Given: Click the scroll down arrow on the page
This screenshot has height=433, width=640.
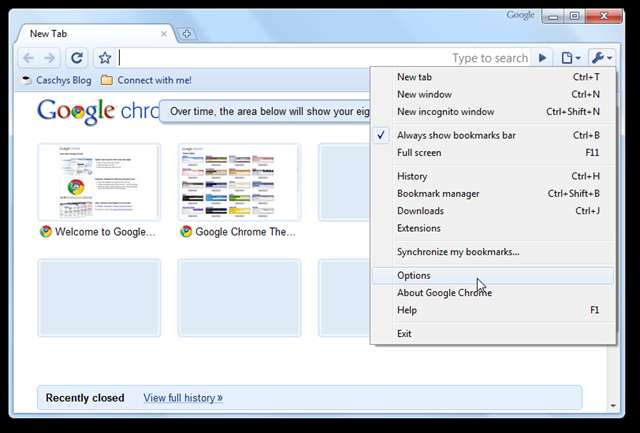Looking at the screenshot, I should [x=613, y=405].
